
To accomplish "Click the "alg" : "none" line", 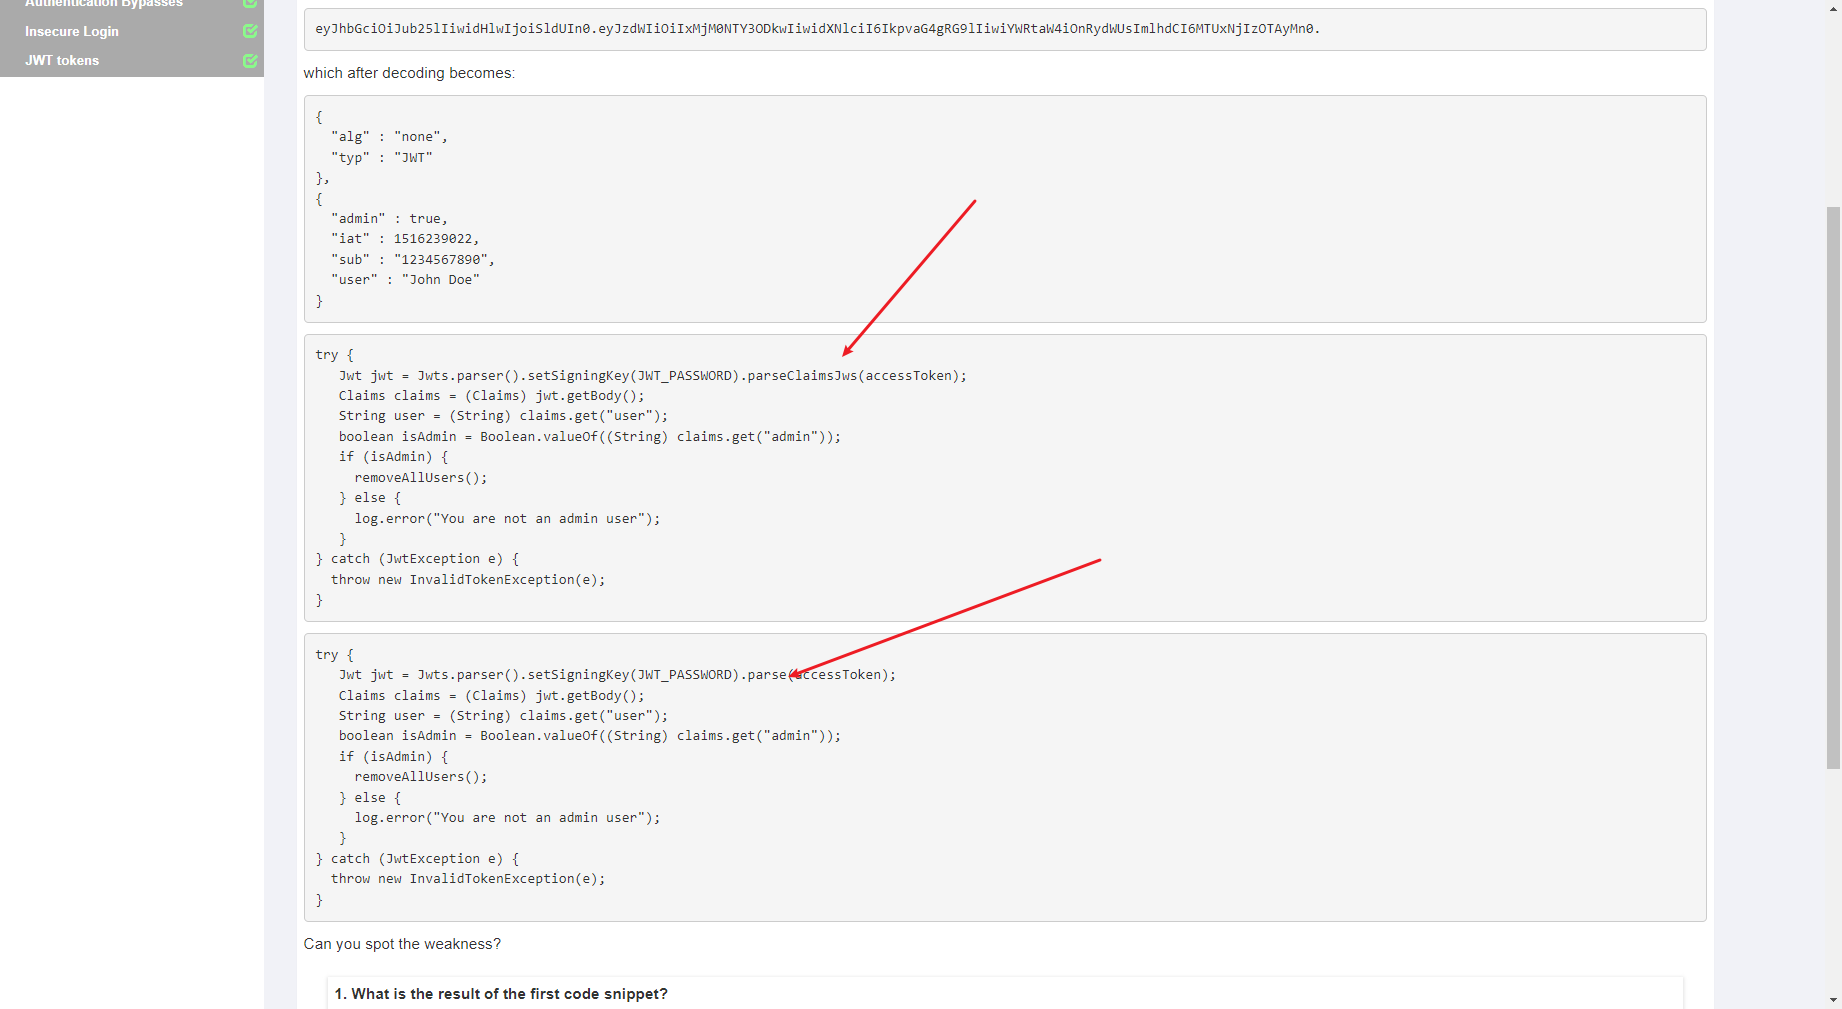I will coord(389,137).
